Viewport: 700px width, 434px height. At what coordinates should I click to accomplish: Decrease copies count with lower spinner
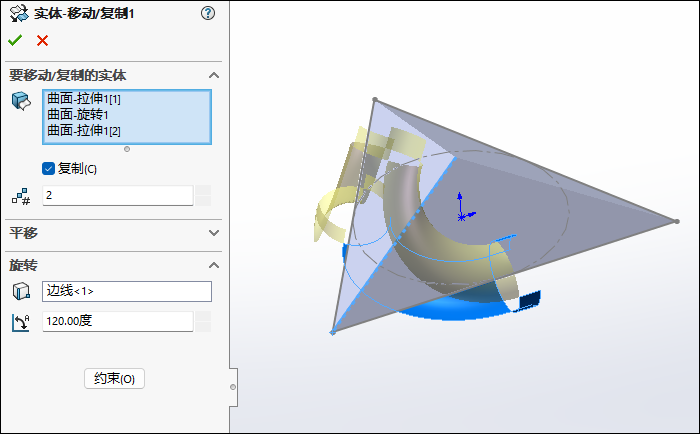(x=203, y=201)
